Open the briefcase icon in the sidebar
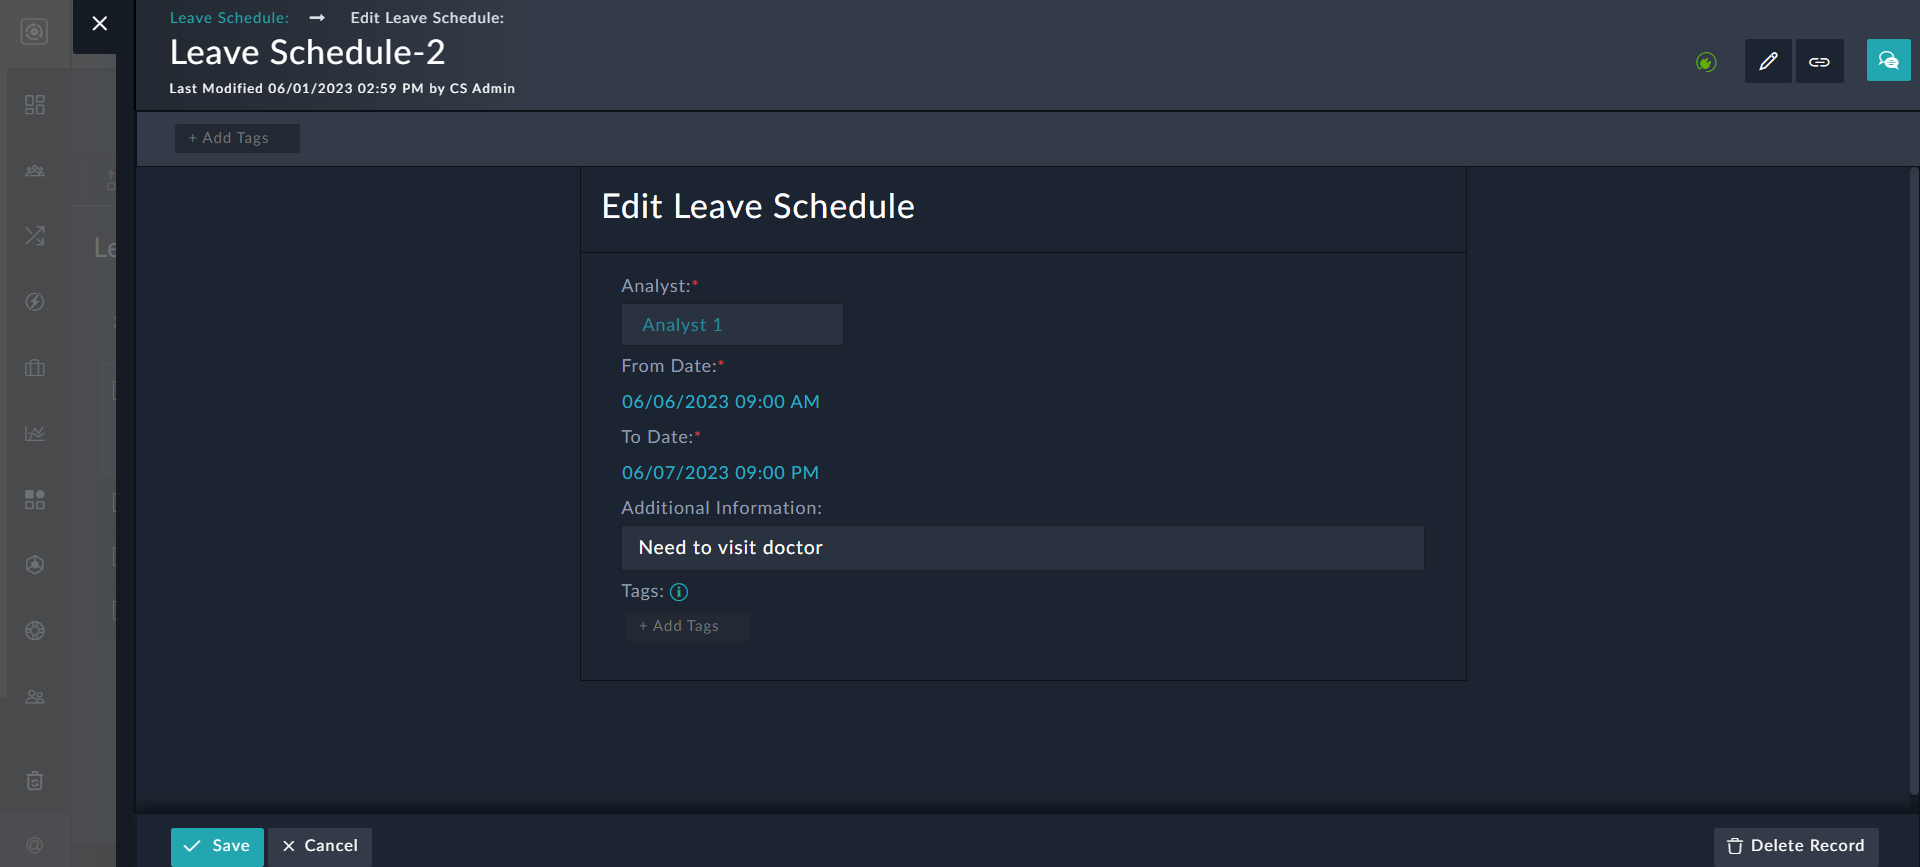Screen dimensions: 1920x867 (35, 368)
